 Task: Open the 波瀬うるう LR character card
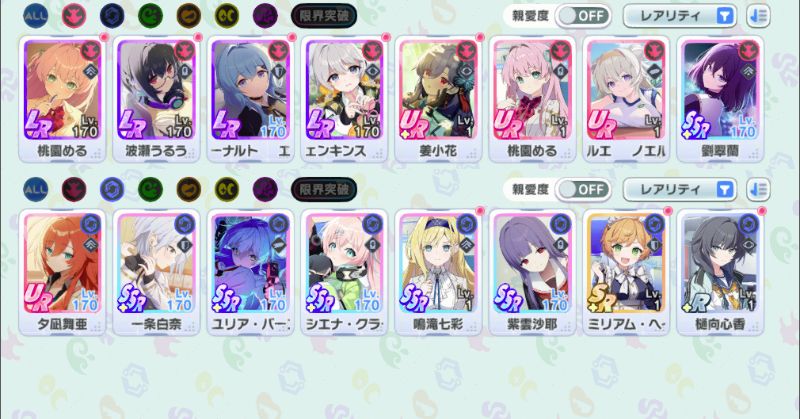156,99
